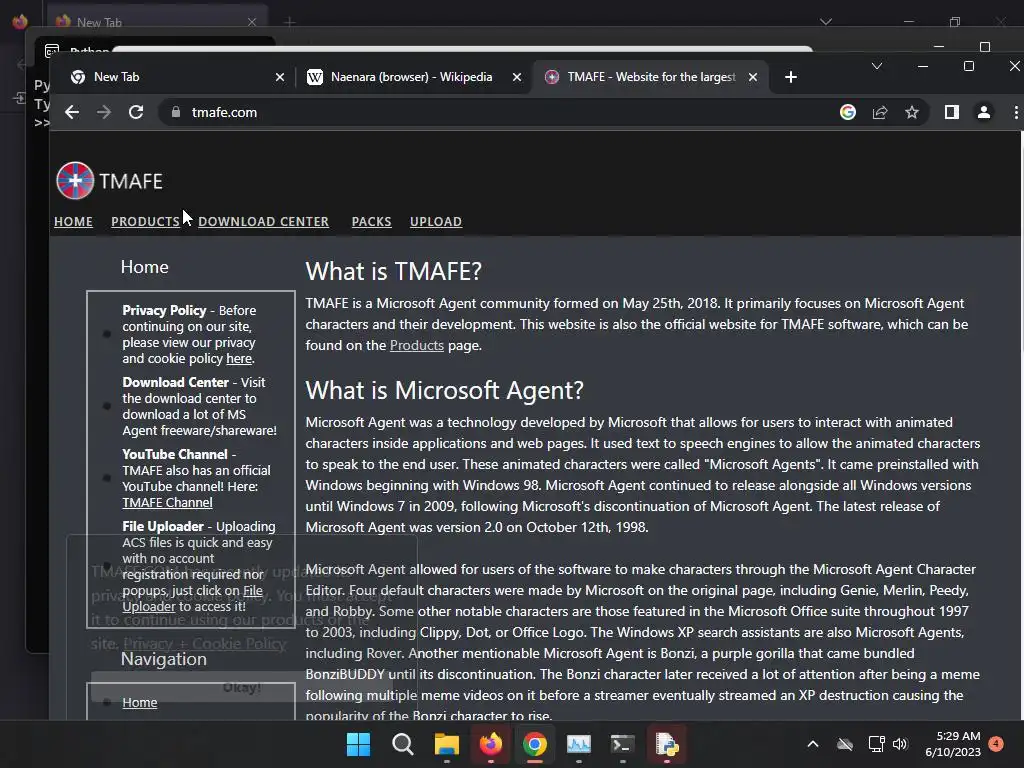Open a new Chrome tab with the plus button
Viewport: 1024px width, 768px height.
point(790,77)
